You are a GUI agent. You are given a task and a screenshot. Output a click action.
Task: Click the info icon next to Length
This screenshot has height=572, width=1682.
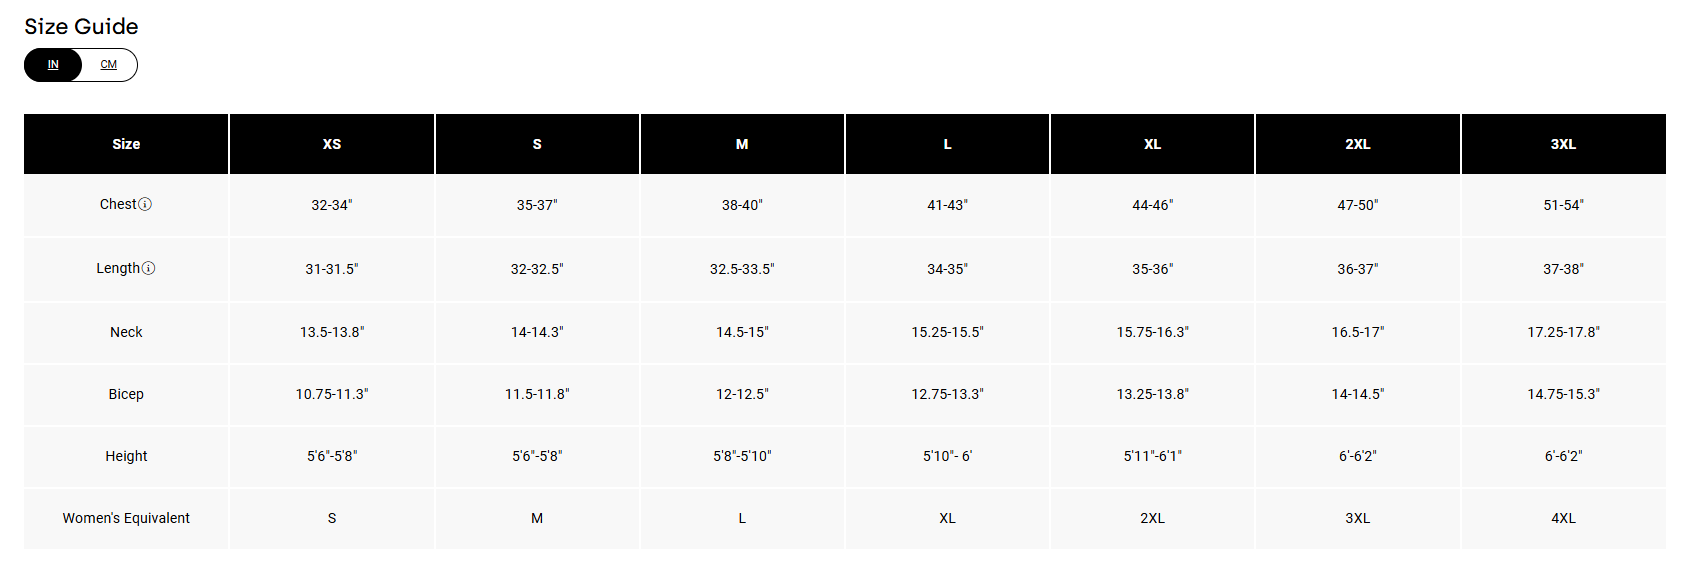(x=149, y=269)
